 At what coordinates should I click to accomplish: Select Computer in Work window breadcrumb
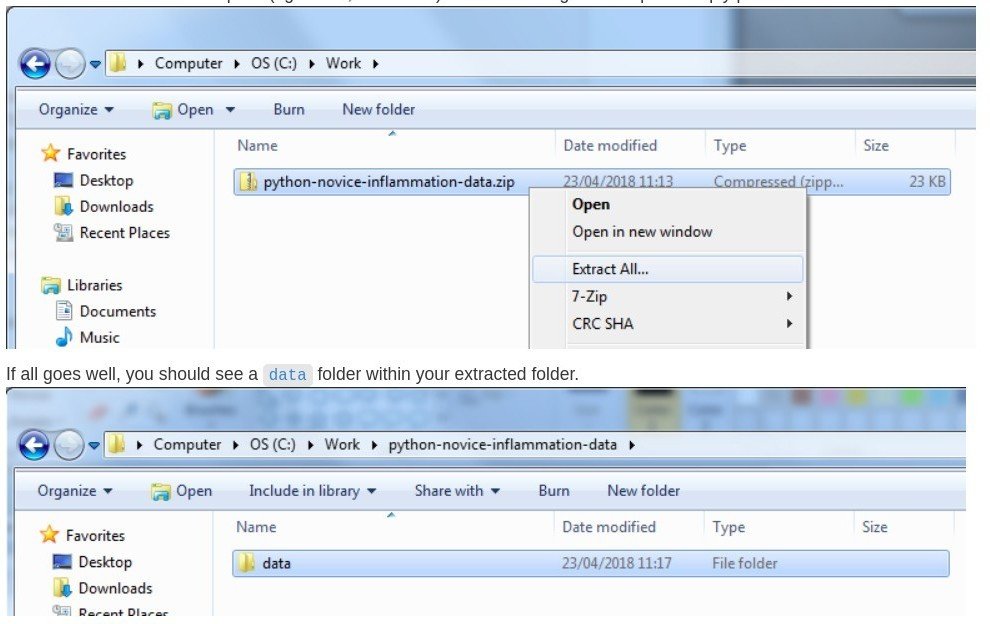coord(188,63)
